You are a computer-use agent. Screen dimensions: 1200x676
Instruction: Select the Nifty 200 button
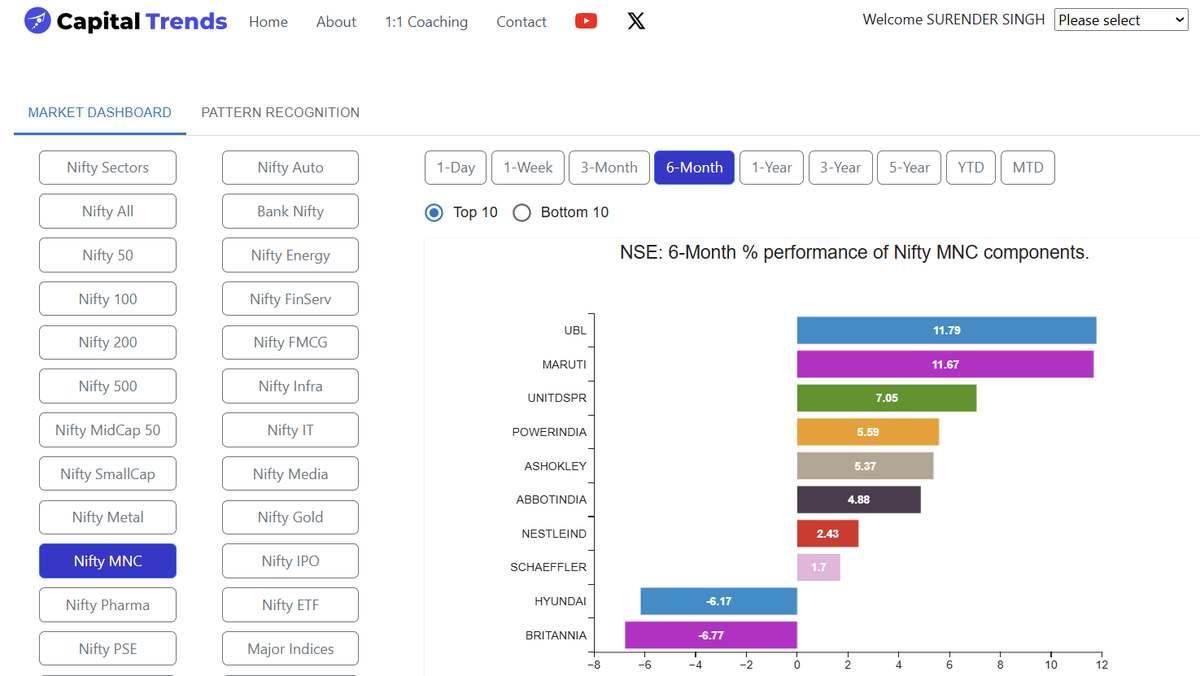(x=108, y=342)
